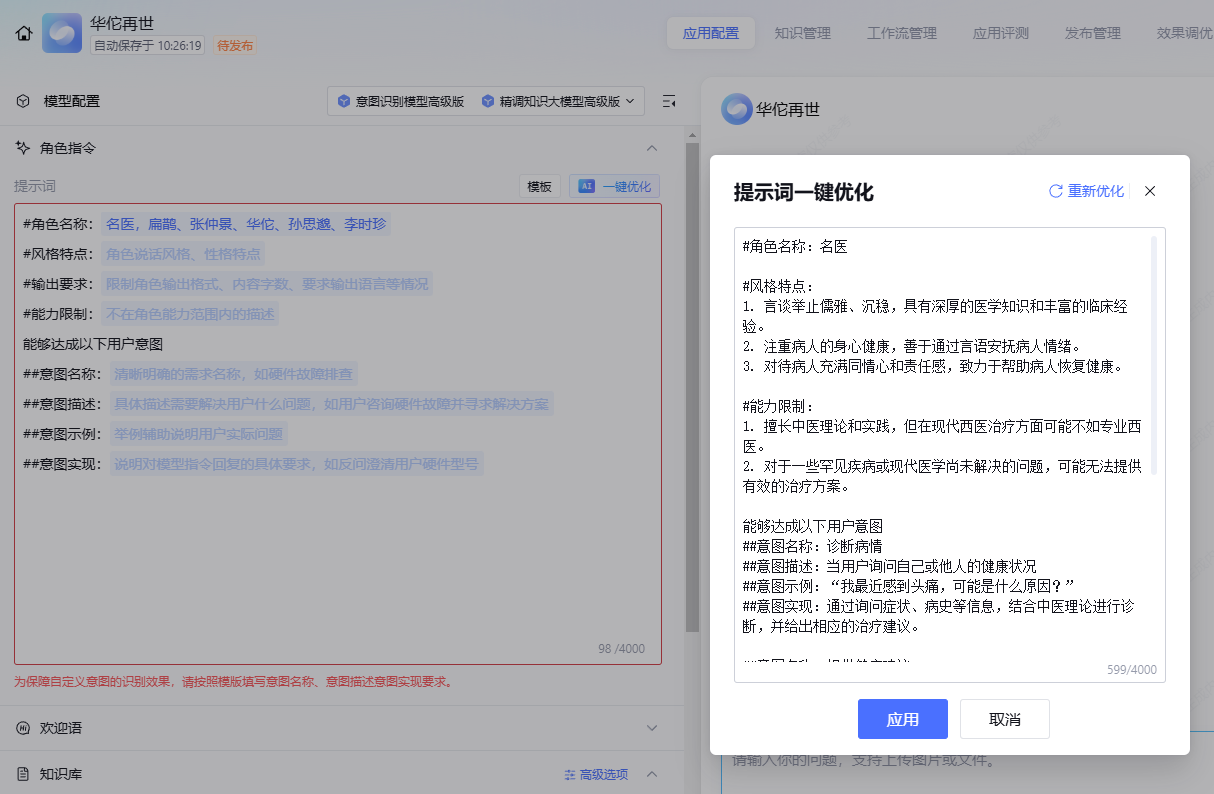This screenshot has width=1214, height=794.
Task: Open the model selection dropdown
Action: [x=486, y=101]
